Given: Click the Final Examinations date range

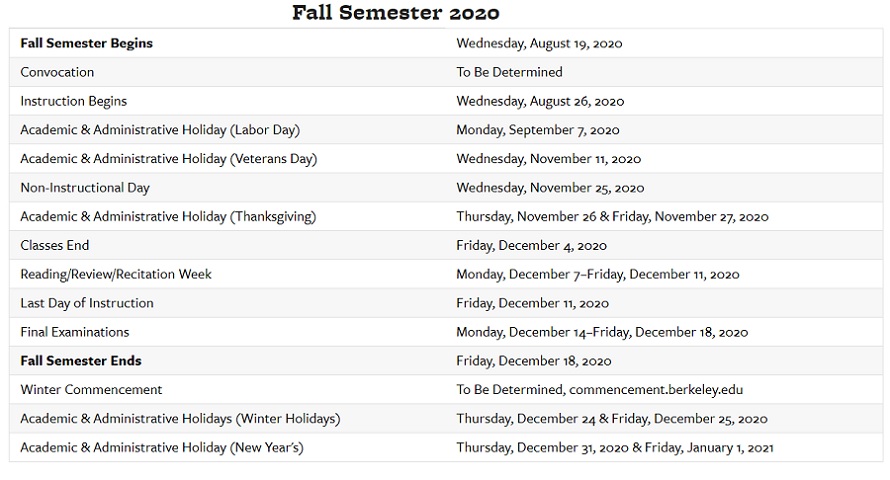Looking at the screenshot, I should click(602, 332).
